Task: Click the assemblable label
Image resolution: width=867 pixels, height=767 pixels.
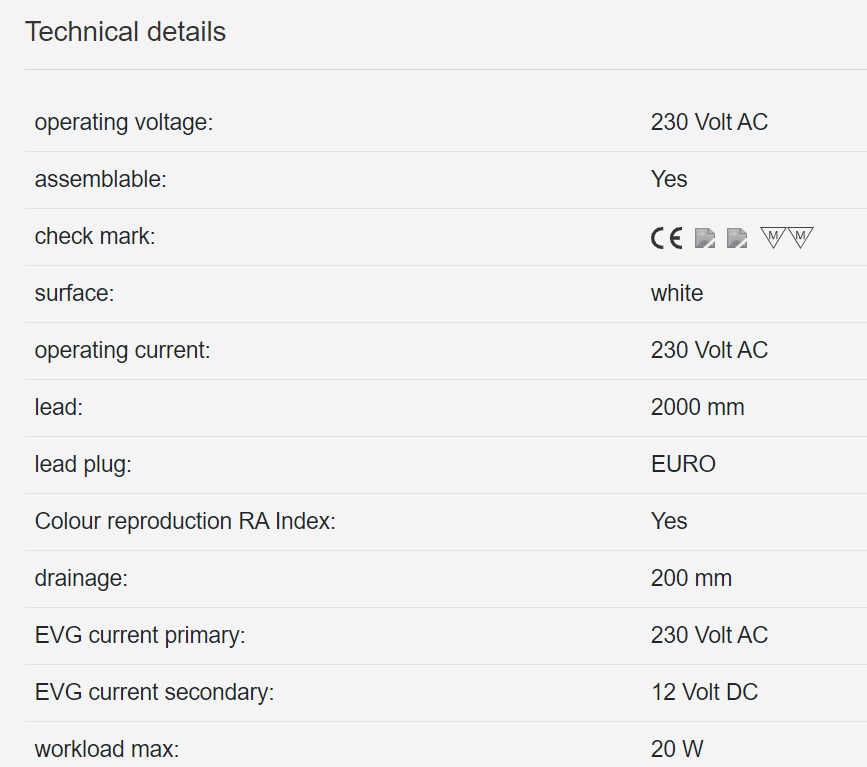Action: click(x=100, y=180)
